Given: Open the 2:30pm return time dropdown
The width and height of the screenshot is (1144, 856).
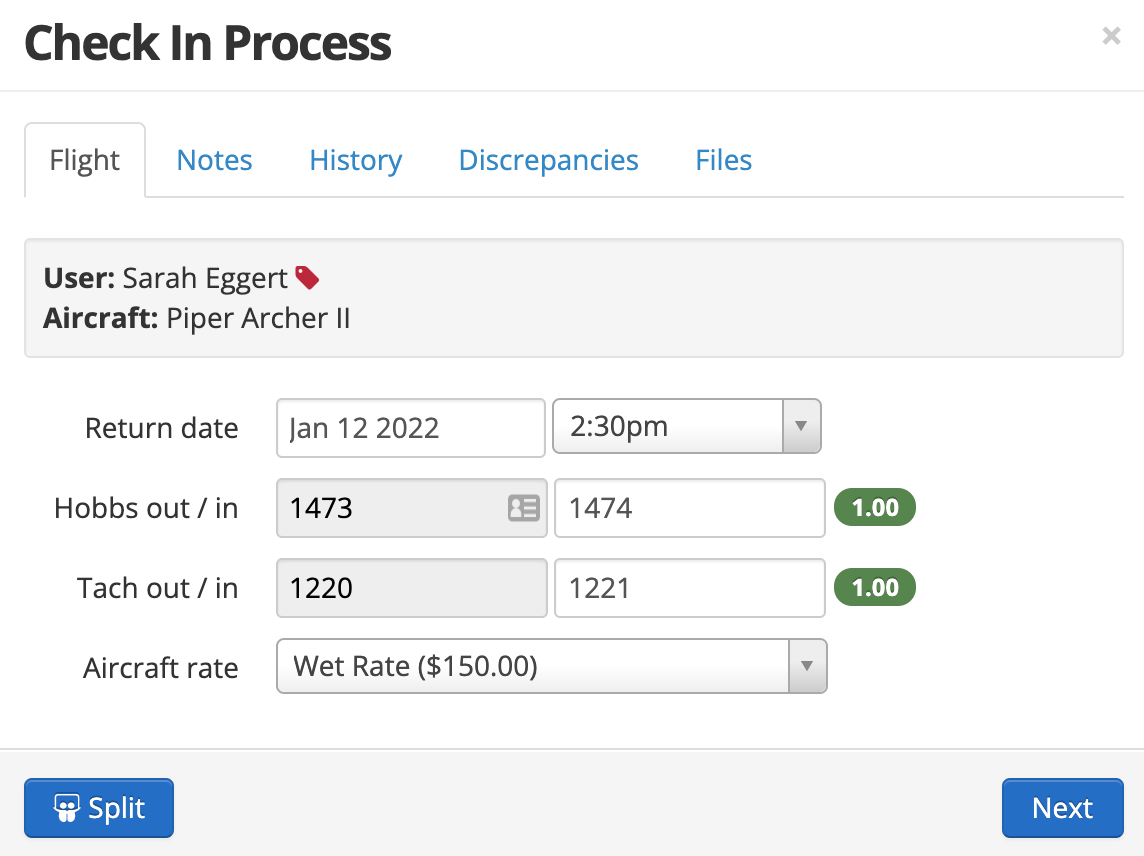Looking at the screenshot, I should point(799,427).
